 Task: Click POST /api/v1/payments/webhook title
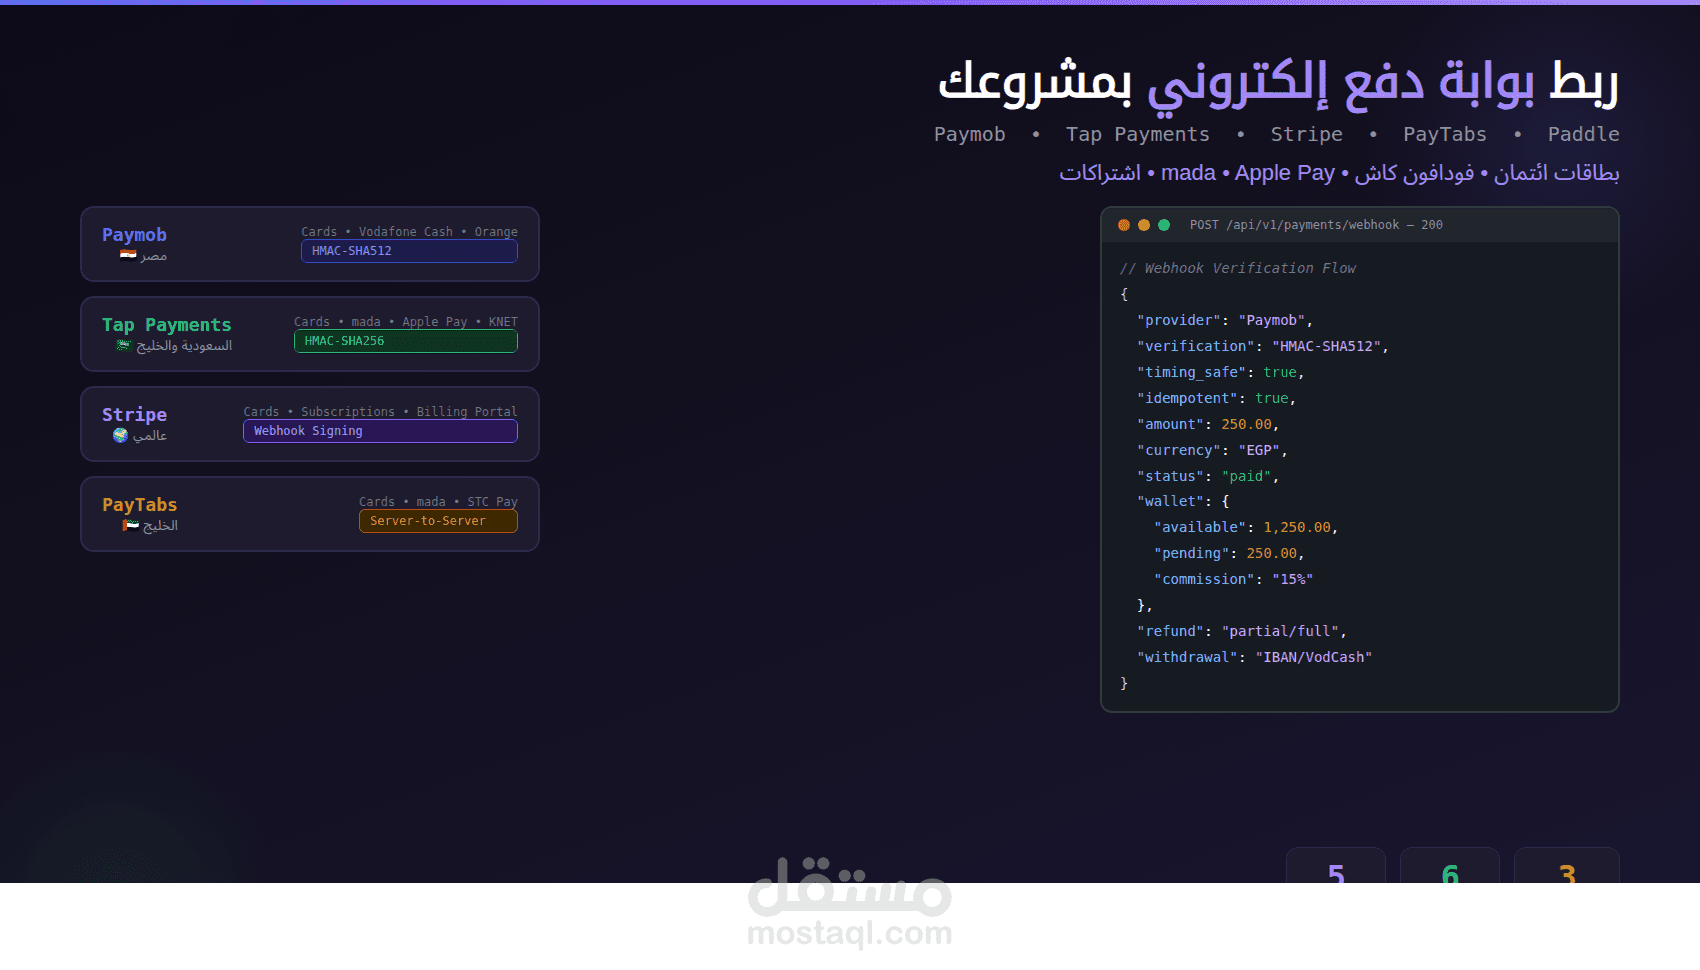(1315, 225)
